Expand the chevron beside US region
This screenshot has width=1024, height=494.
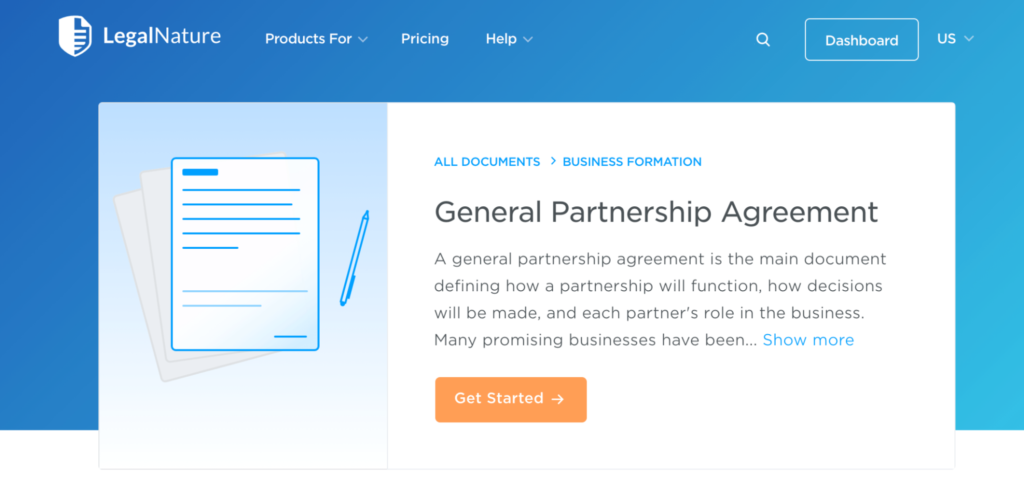968,39
